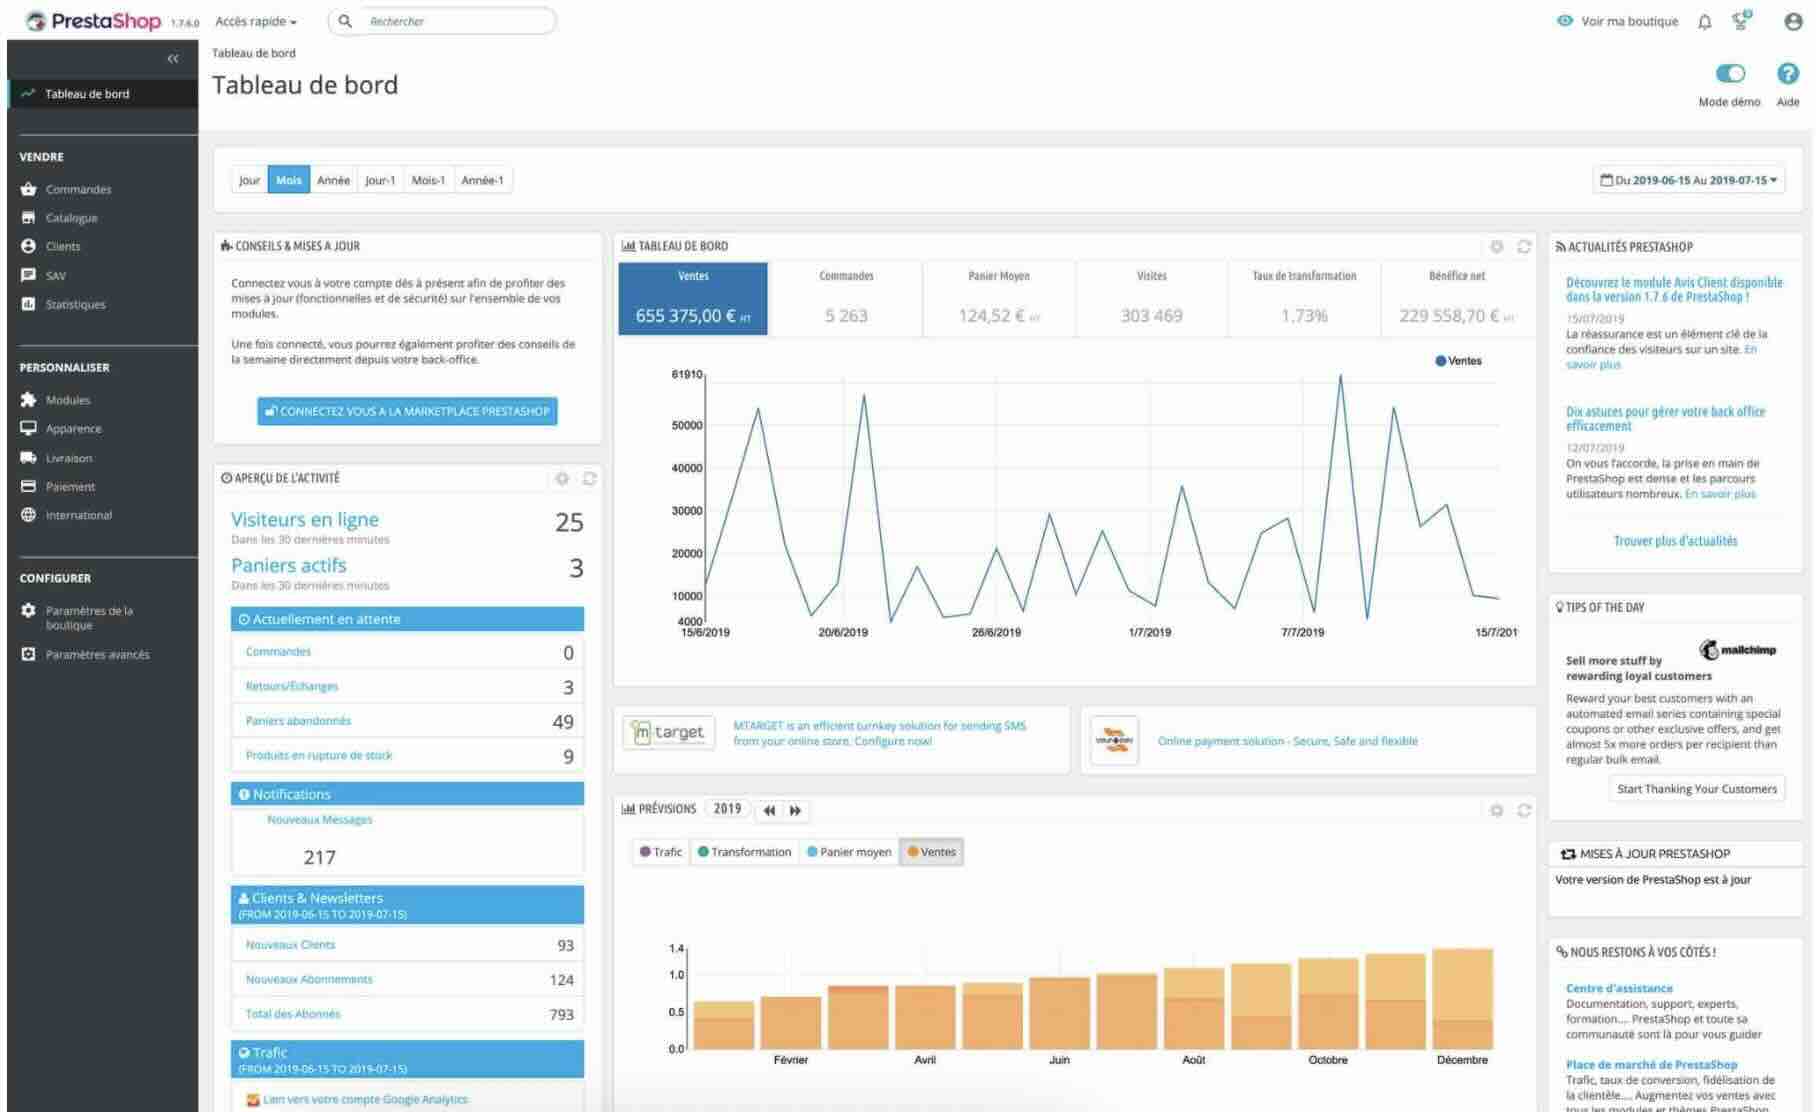Image resolution: width=1816 pixels, height=1112 pixels.
Task: Click the PrestaShop logo
Action: pos(94,21)
